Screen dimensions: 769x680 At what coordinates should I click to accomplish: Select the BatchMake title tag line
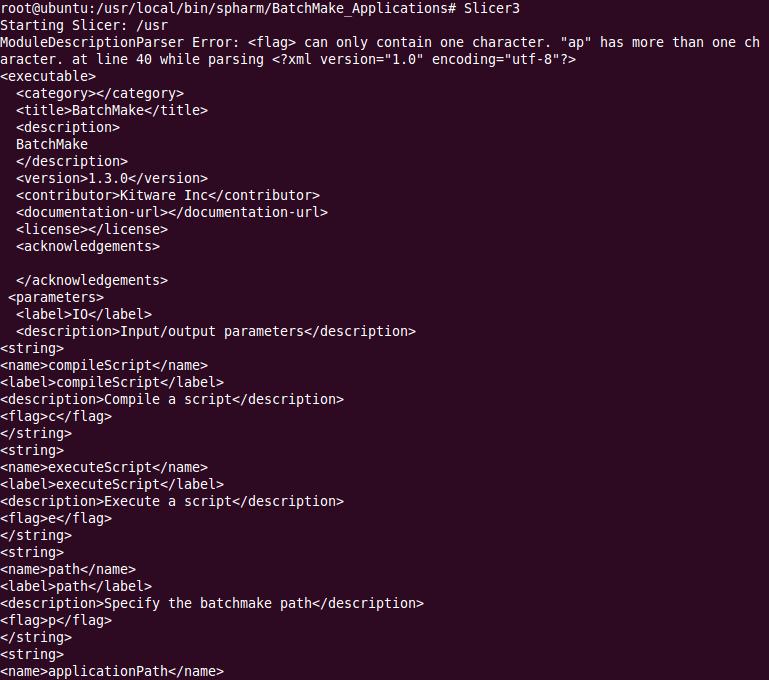[112, 110]
